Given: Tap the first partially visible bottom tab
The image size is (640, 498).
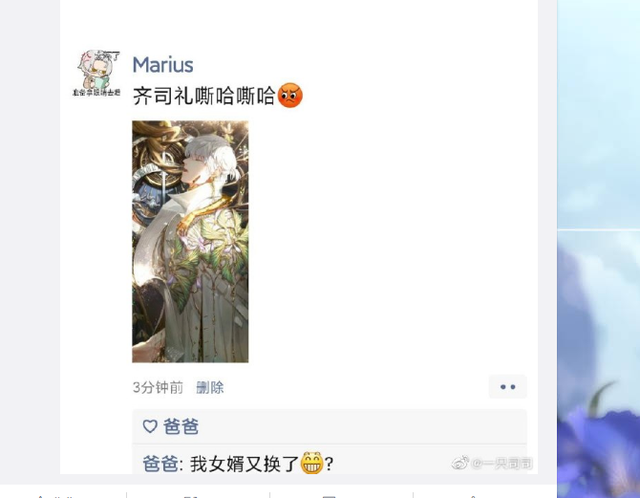Looking at the screenshot, I should [x=63, y=495].
